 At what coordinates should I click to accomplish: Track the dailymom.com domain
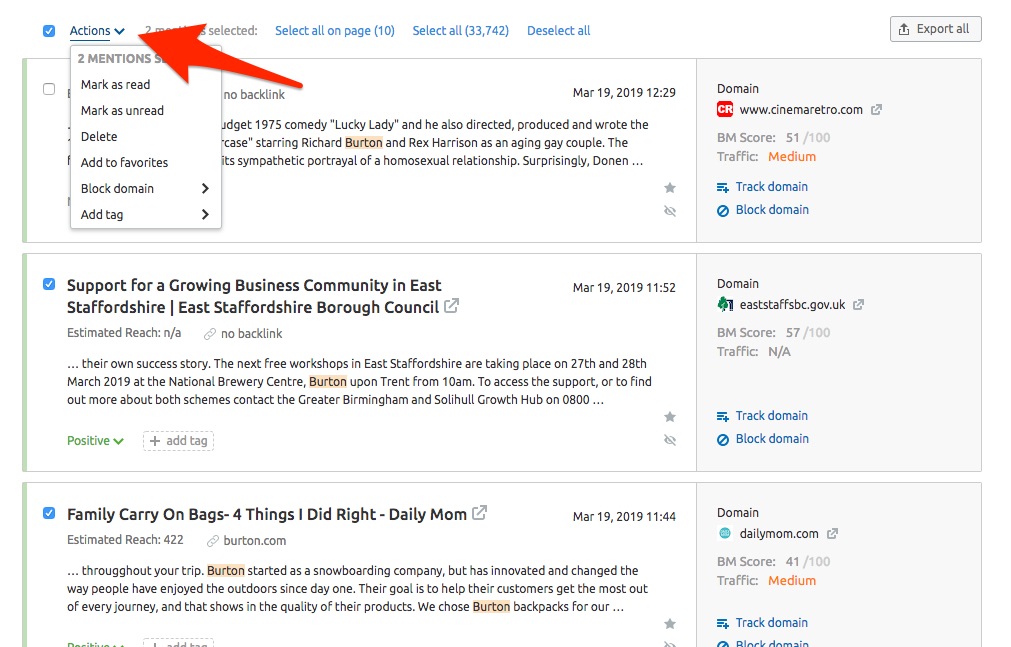(x=762, y=622)
